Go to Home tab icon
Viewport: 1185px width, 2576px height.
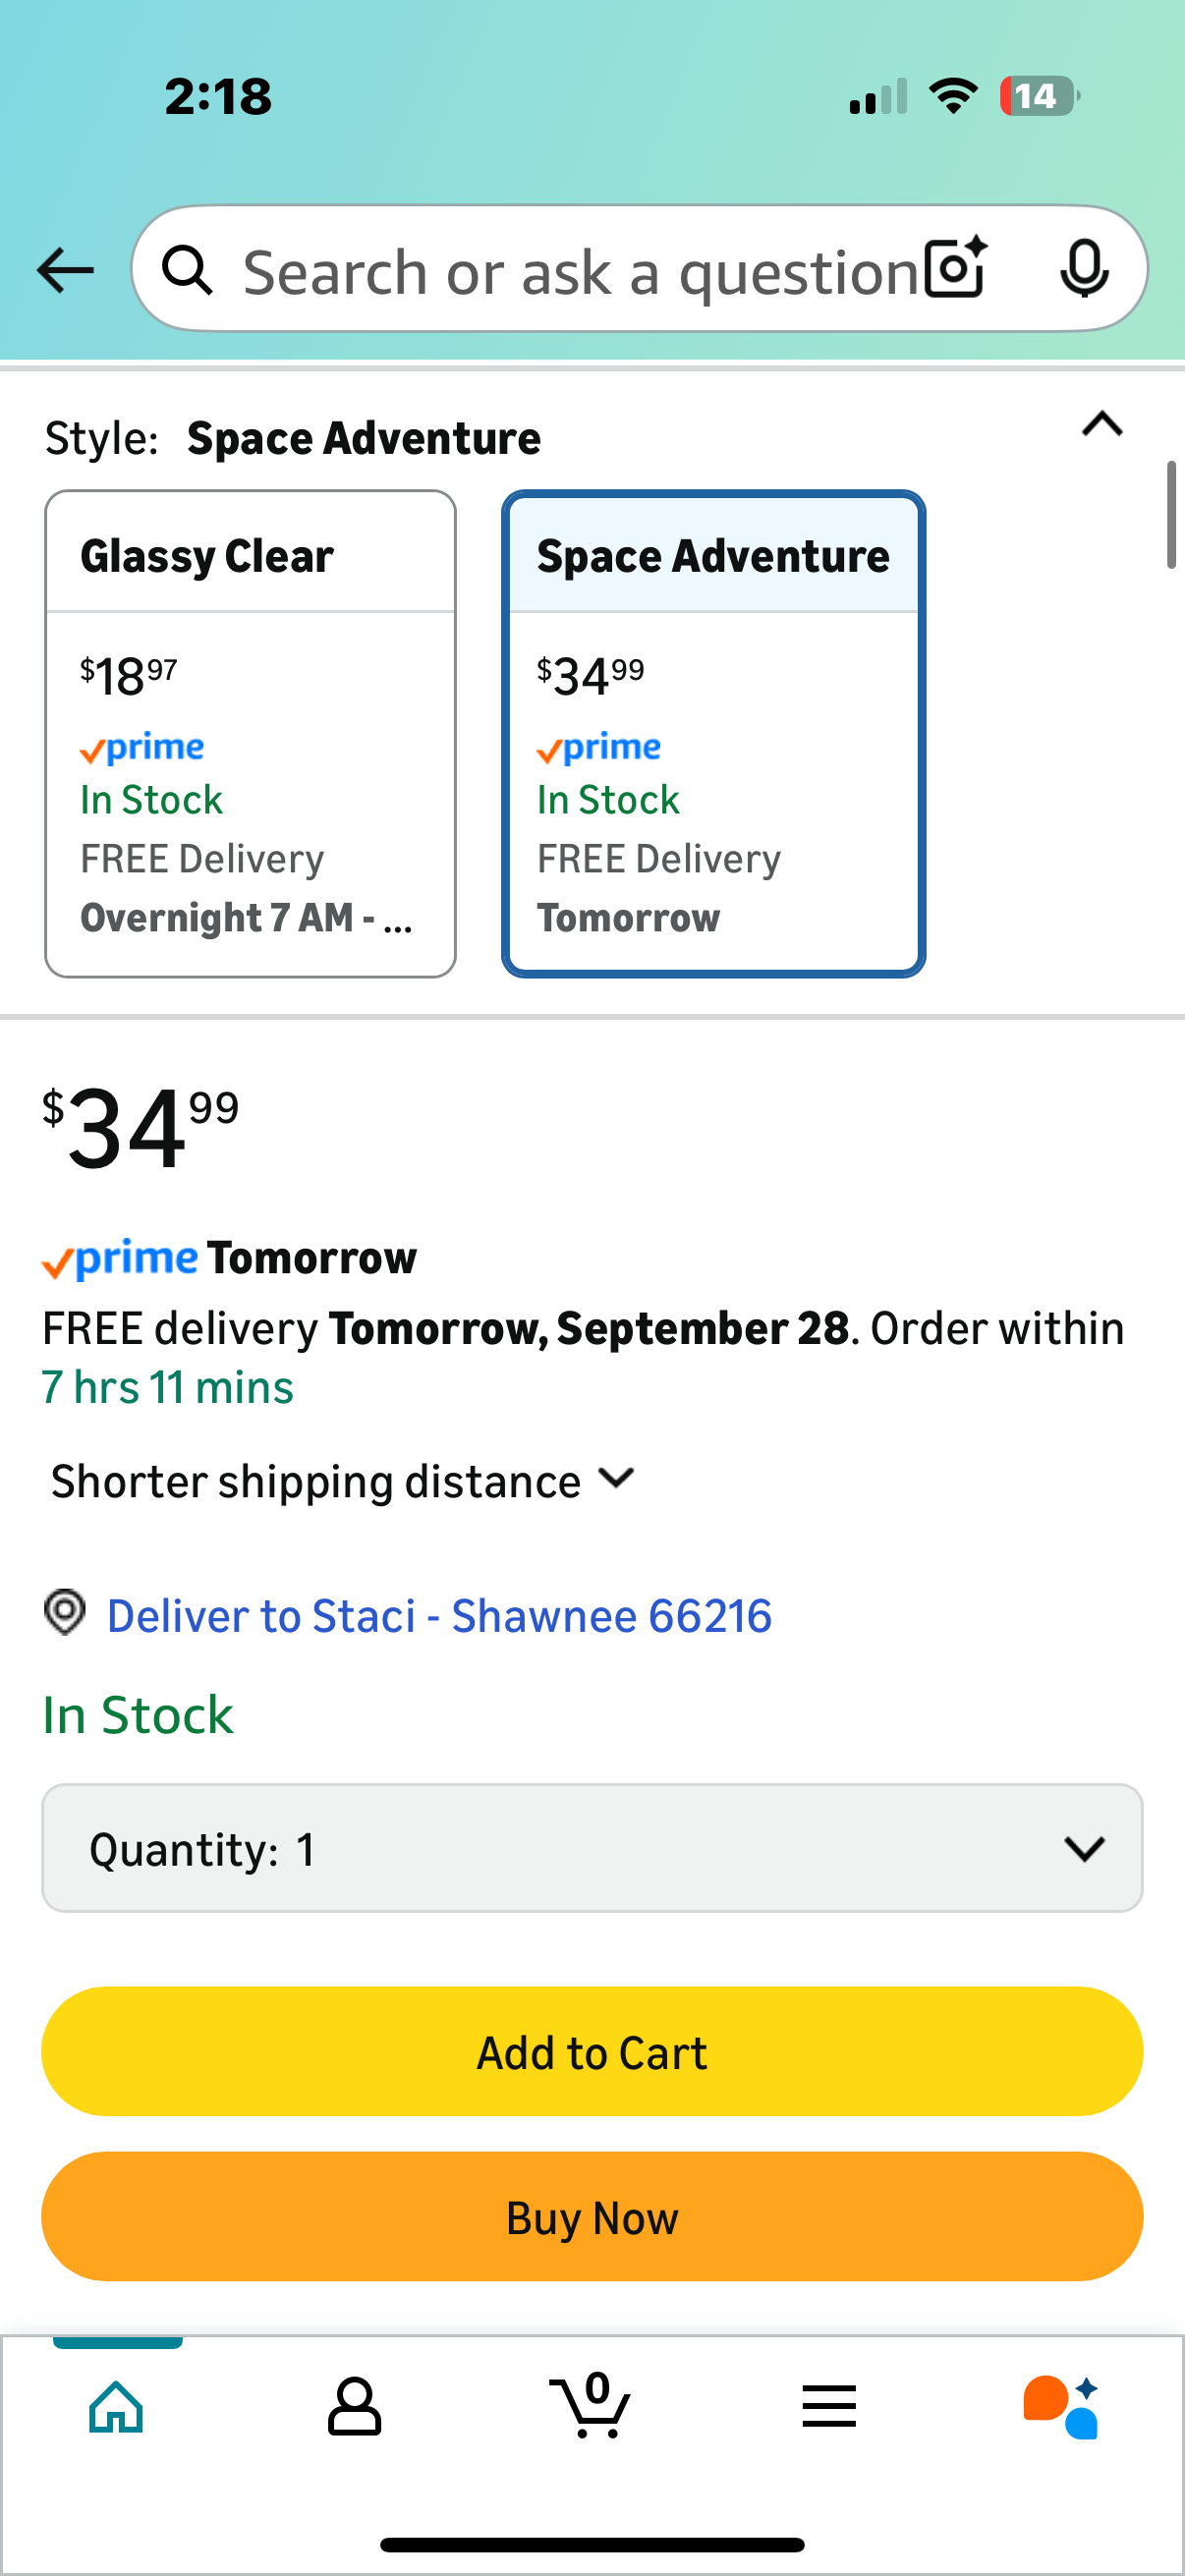coord(117,2406)
